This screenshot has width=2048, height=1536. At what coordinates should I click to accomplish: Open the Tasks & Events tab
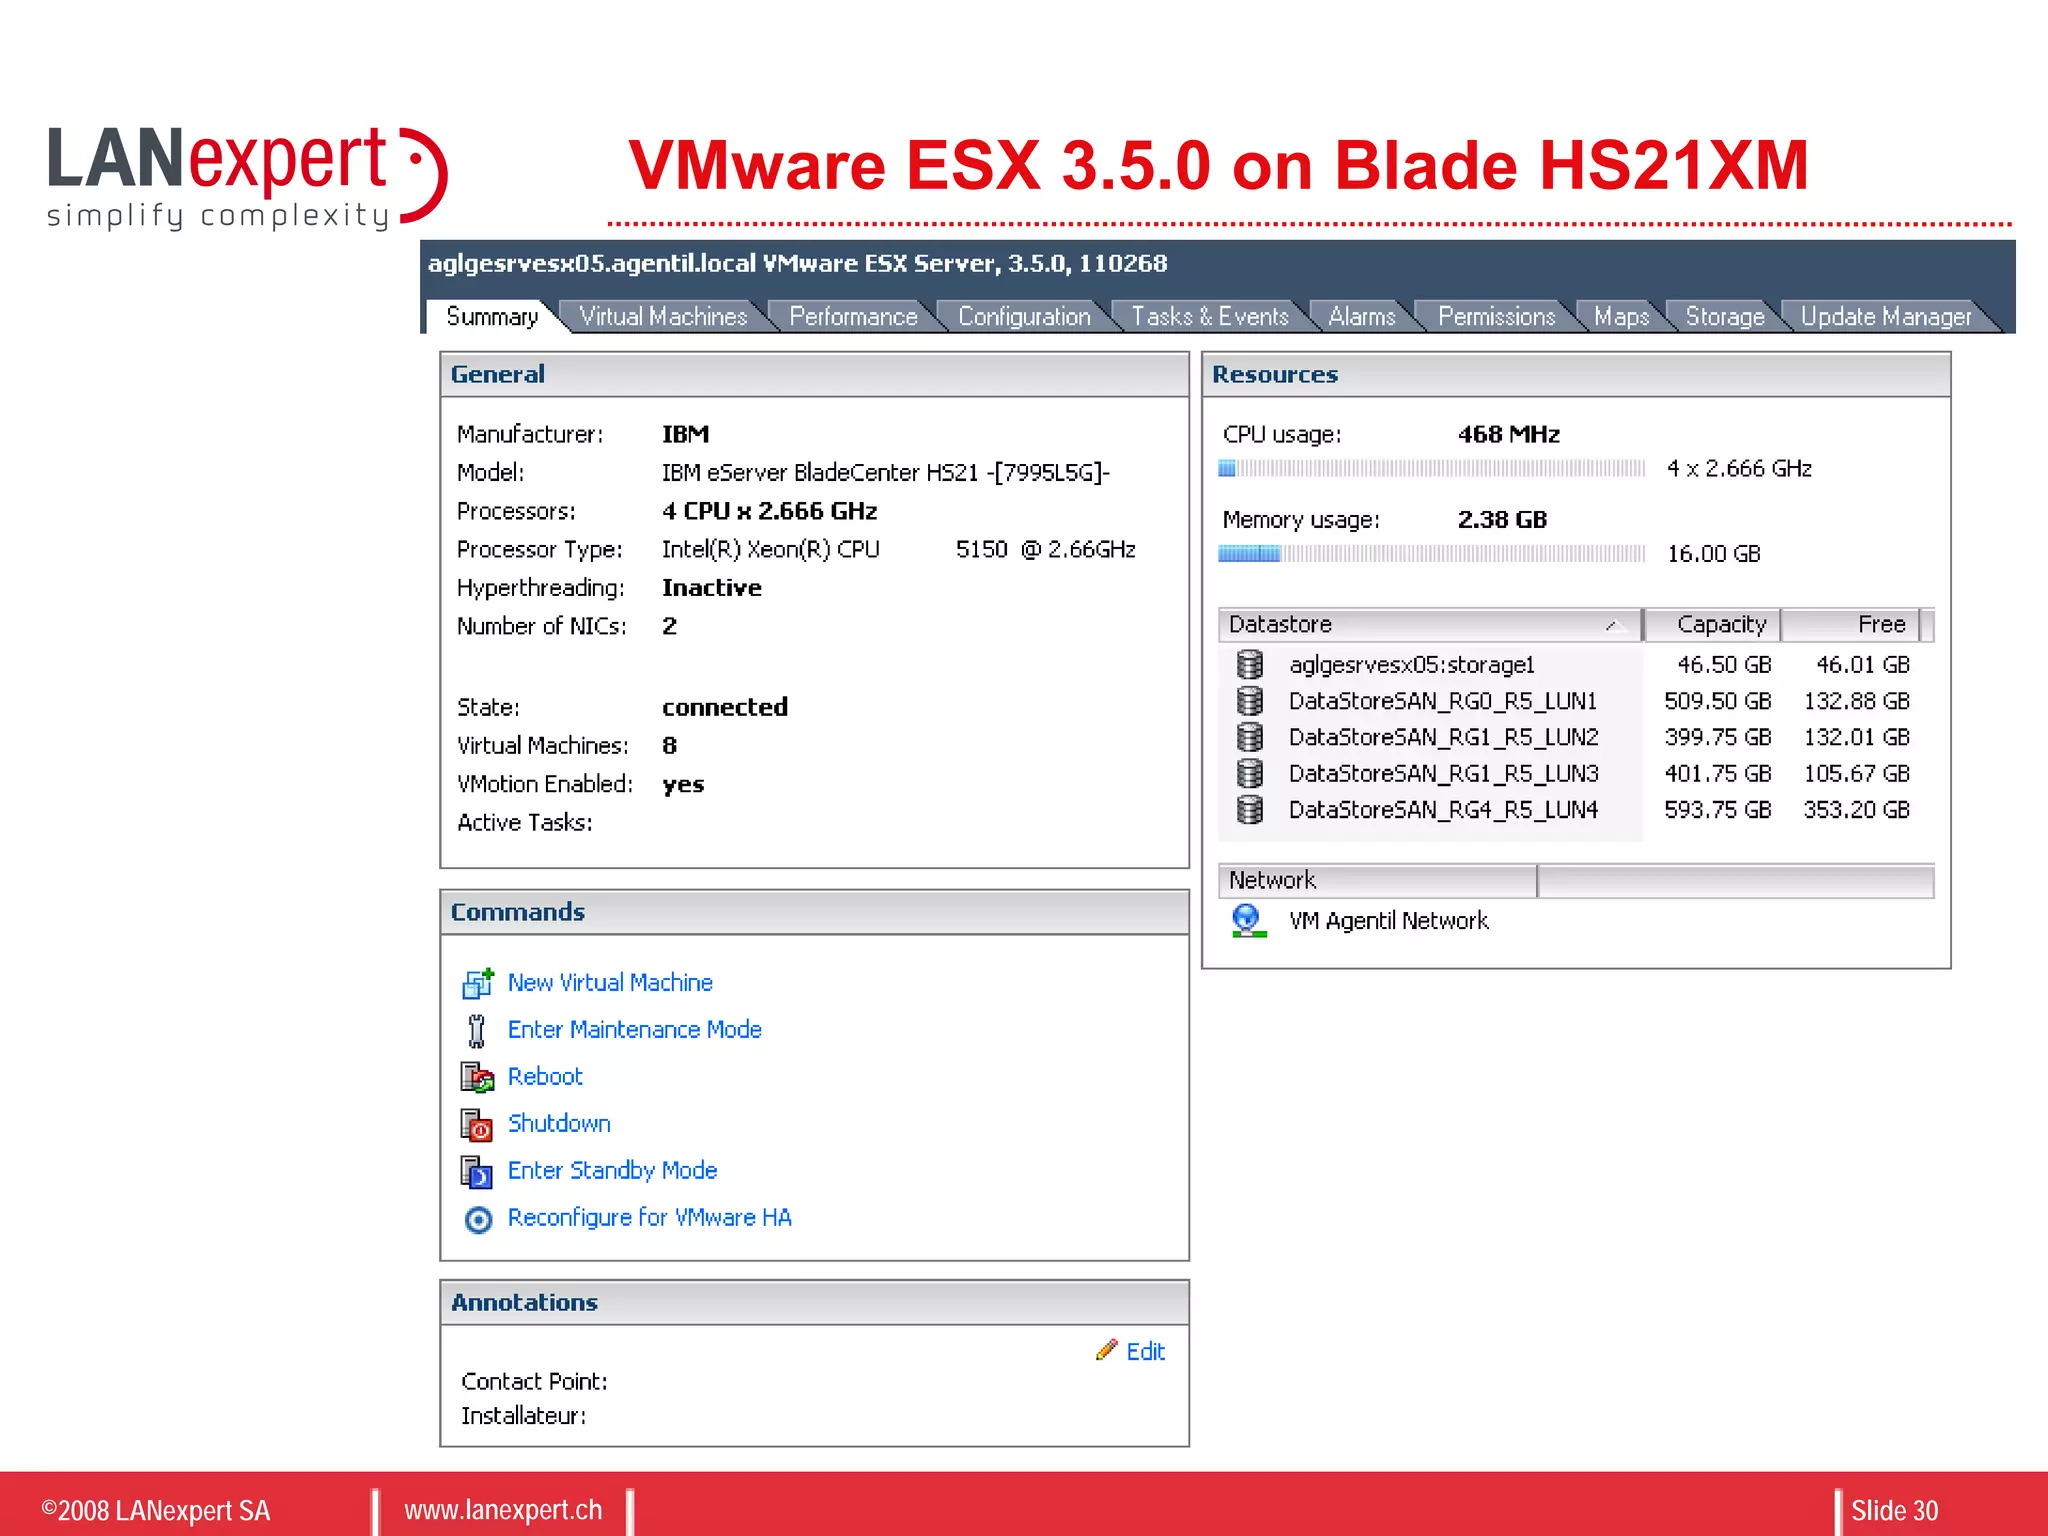pyautogui.click(x=1210, y=316)
